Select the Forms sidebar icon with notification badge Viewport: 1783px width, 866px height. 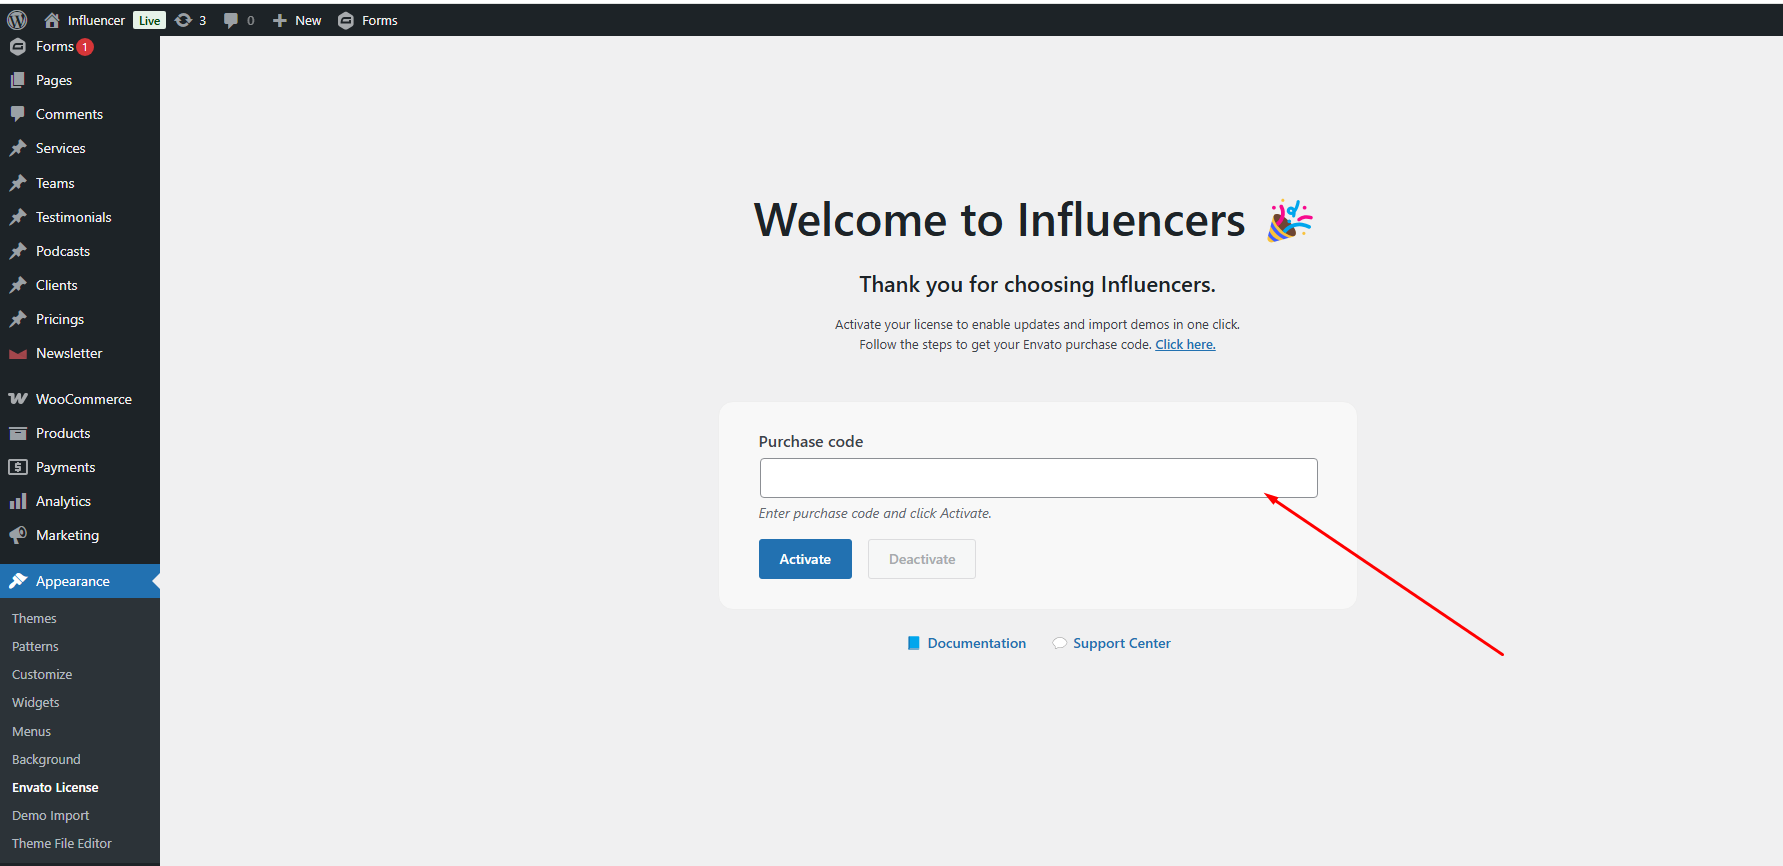pos(18,46)
